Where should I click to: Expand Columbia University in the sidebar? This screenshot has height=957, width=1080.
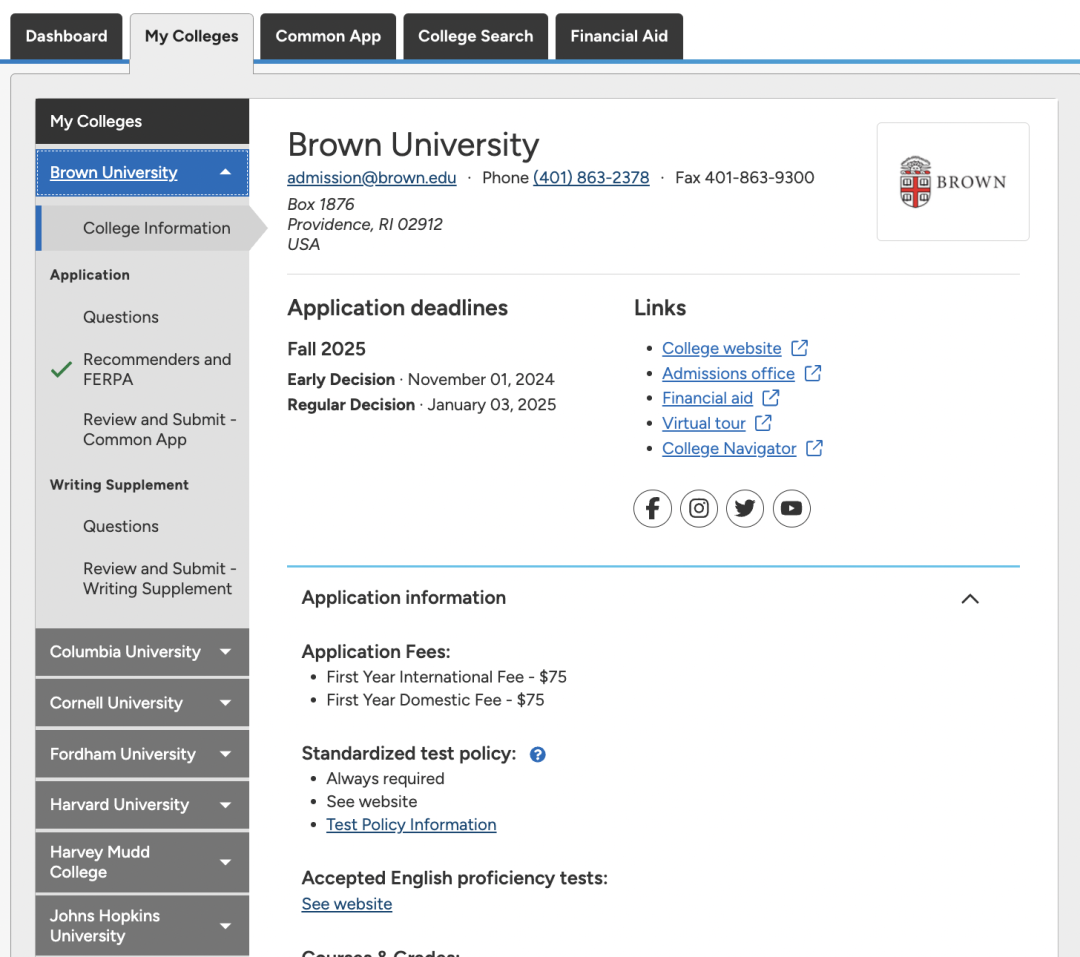225,652
